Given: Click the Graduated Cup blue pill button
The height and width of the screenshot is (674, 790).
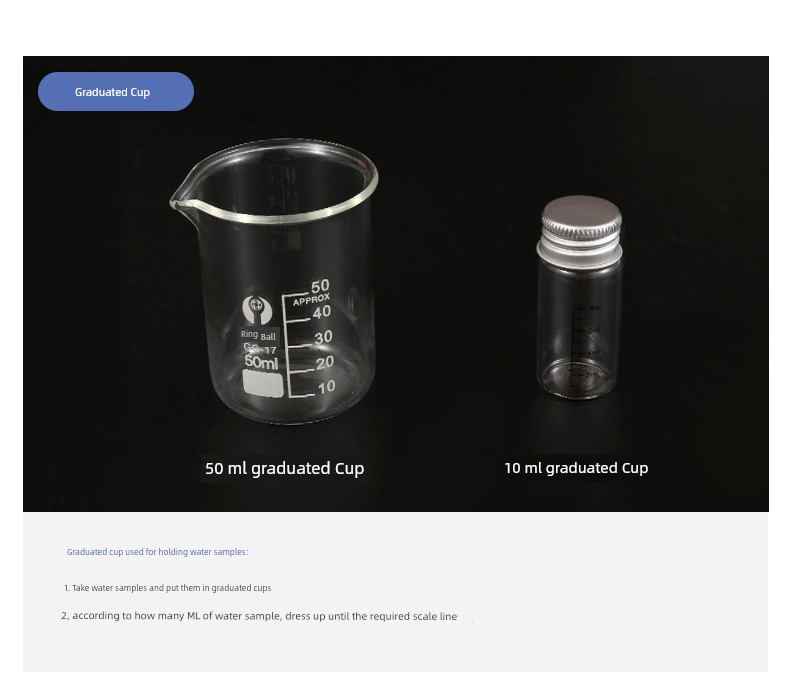Looking at the screenshot, I should pyautogui.click(x=115, y=92).
